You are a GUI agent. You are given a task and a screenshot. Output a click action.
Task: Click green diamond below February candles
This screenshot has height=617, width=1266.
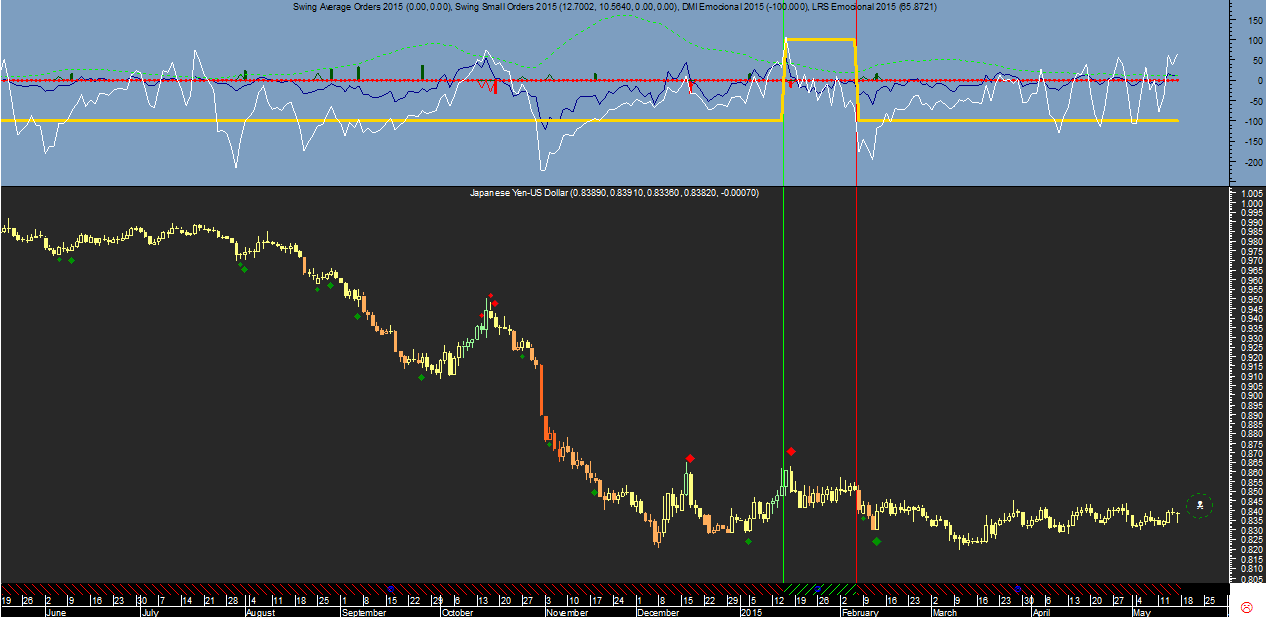tap(877, 541)
